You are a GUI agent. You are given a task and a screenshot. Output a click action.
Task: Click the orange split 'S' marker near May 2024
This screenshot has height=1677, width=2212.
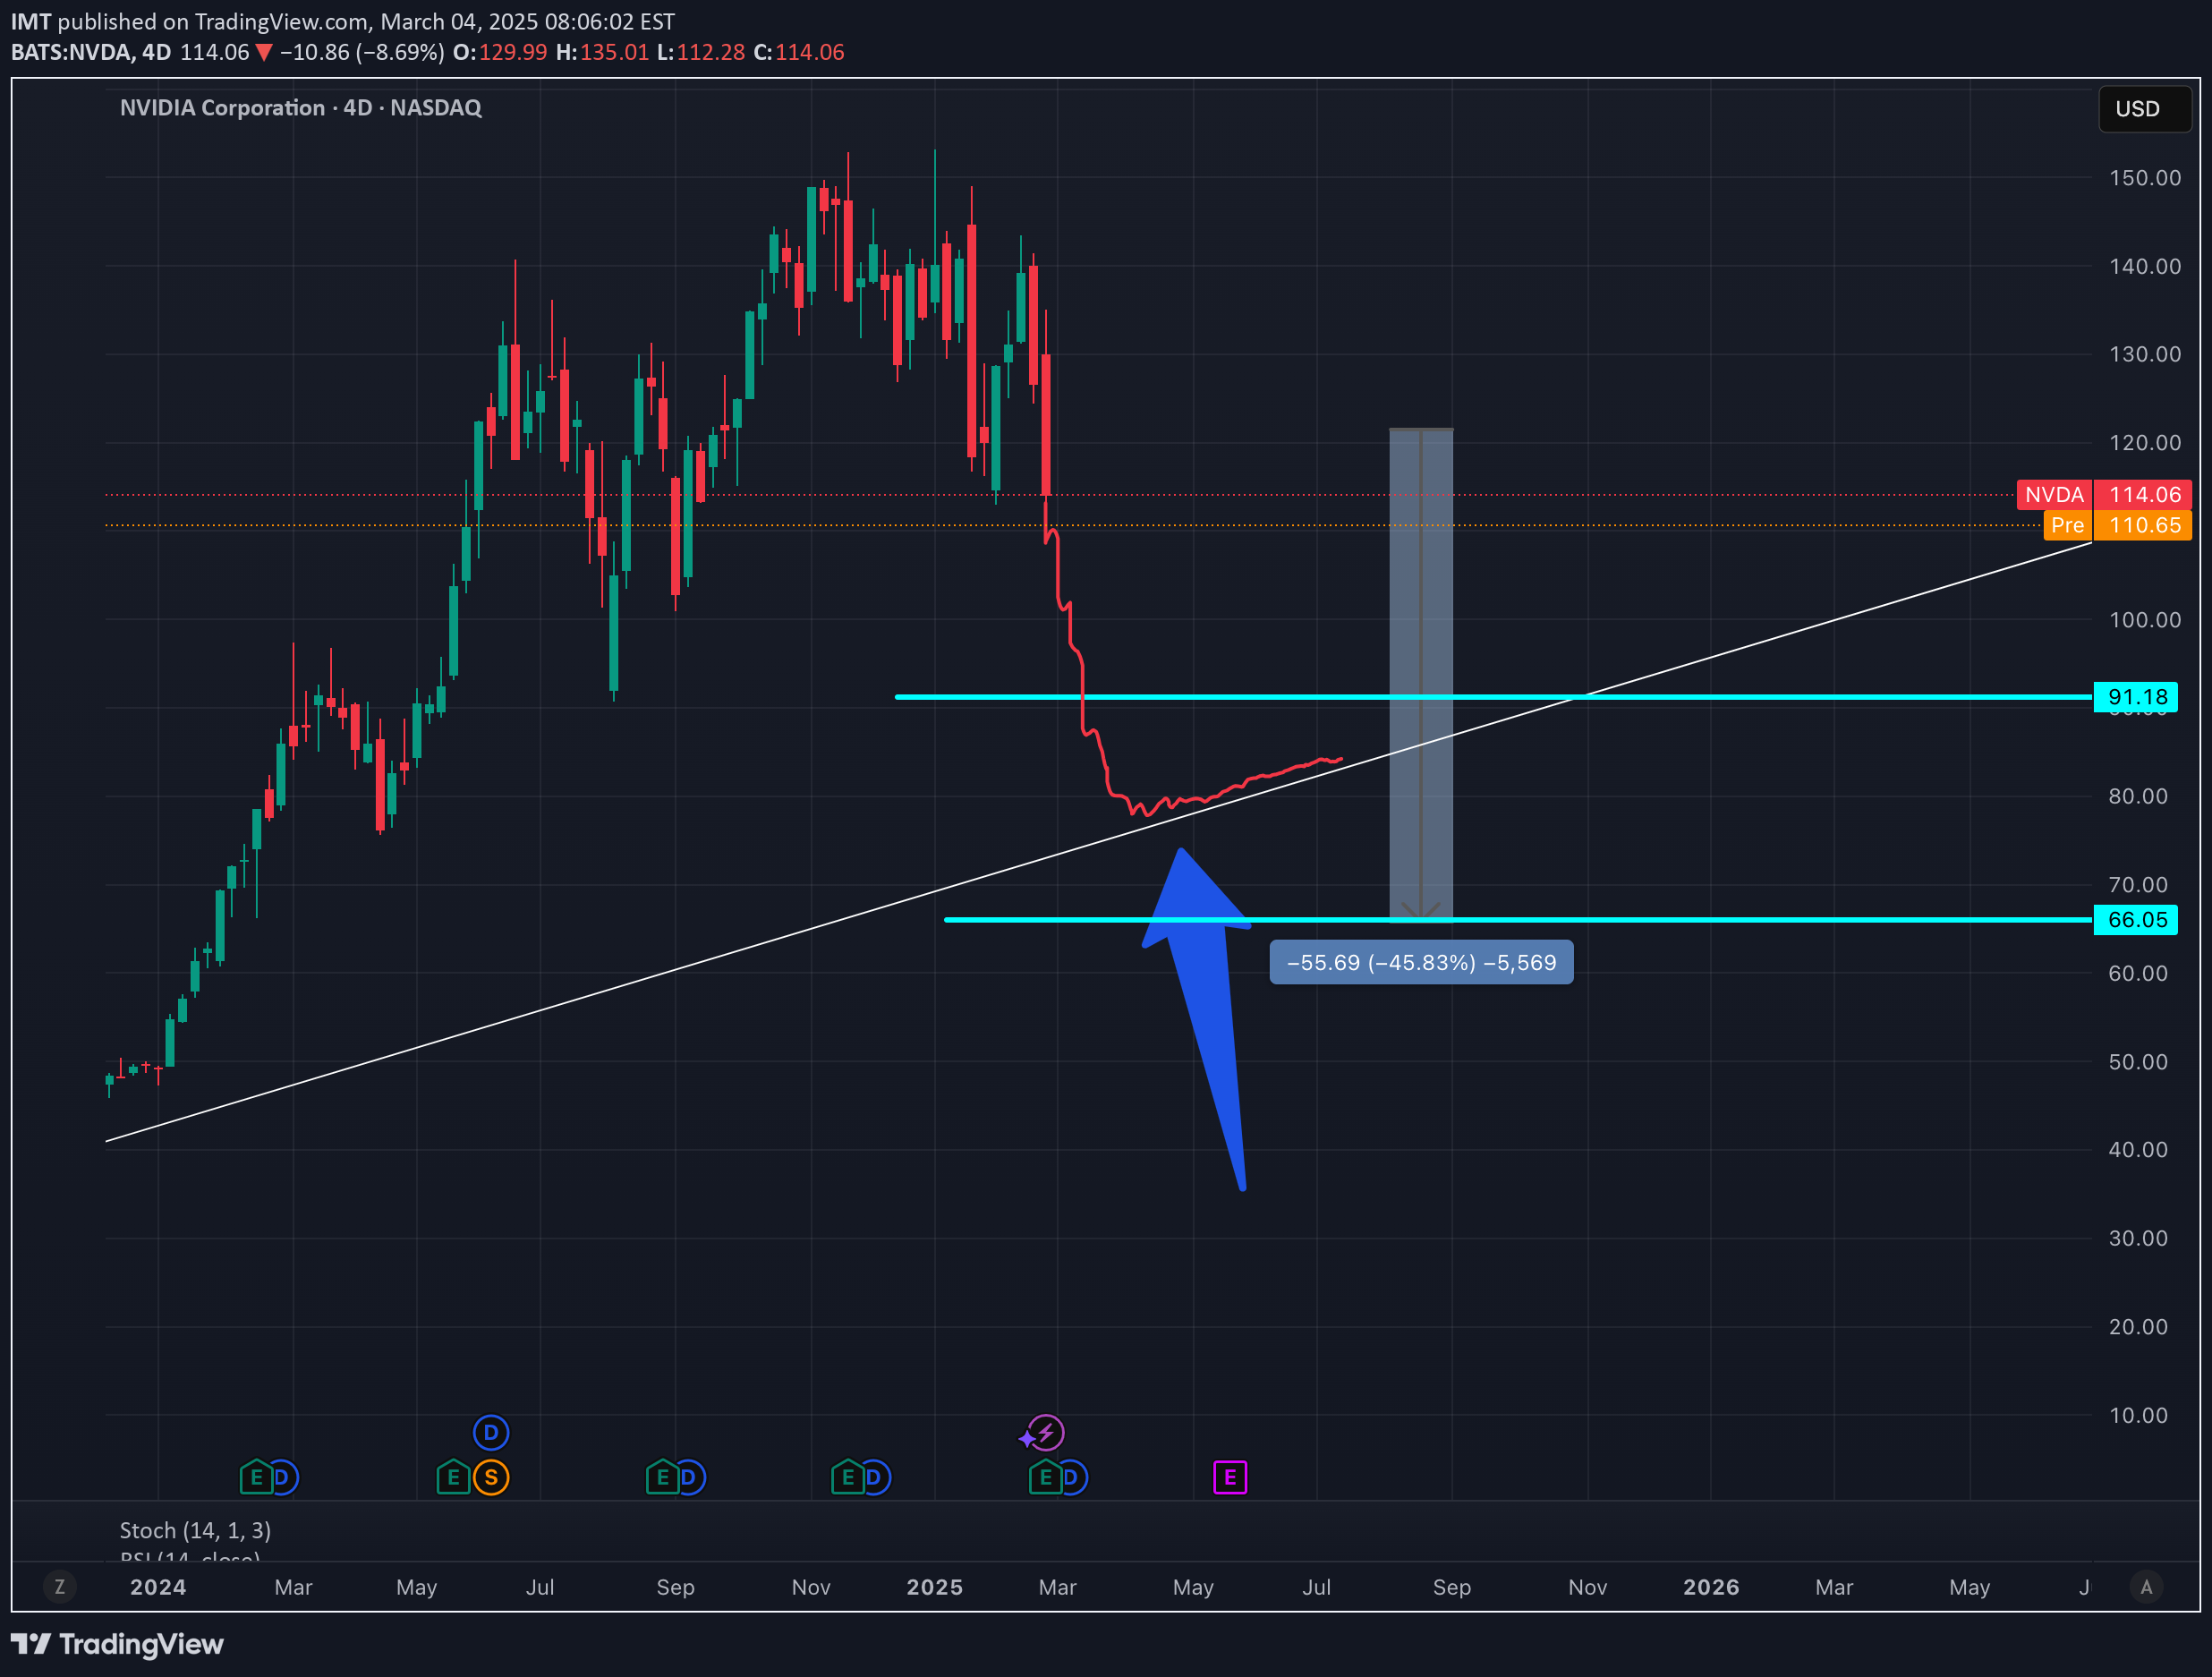coord(491,1477)
